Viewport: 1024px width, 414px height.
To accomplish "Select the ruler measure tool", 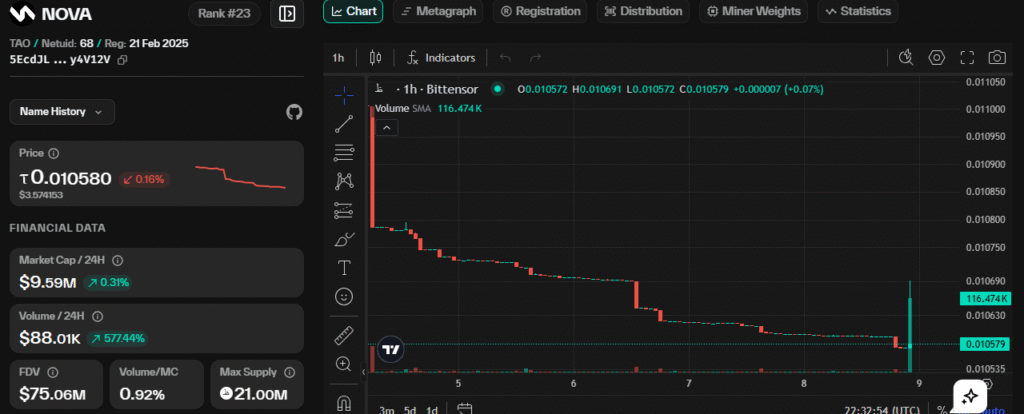I will point(344,335).
